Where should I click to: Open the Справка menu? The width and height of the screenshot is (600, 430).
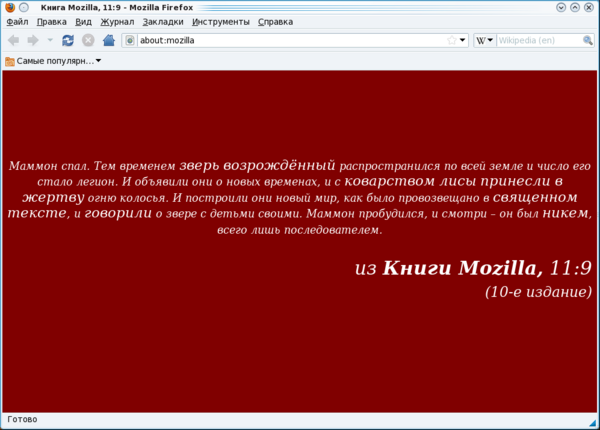[276, 22]
